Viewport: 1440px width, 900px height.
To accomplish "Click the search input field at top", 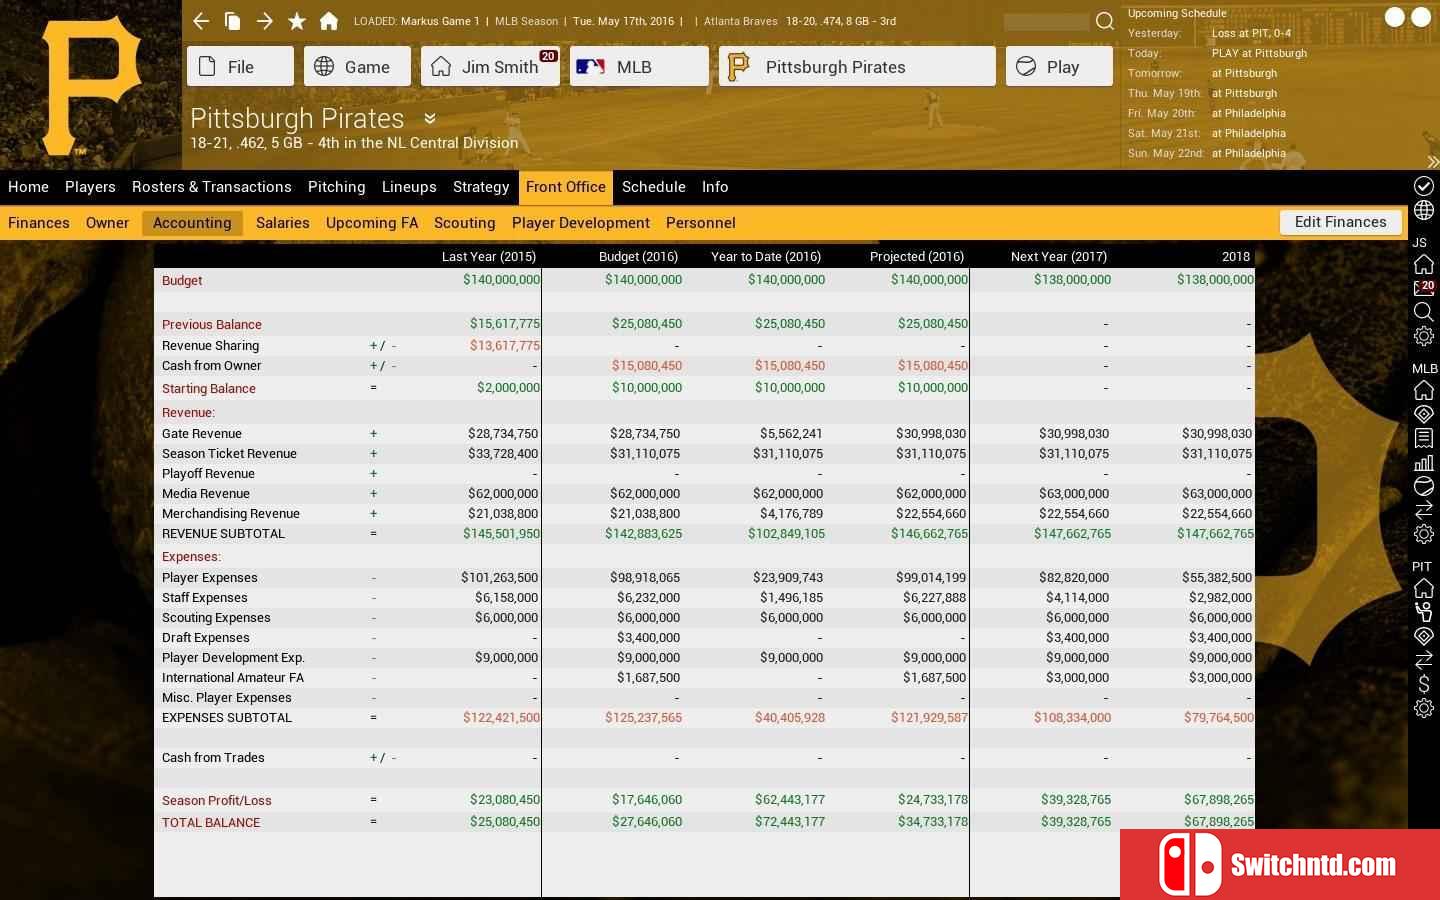I will tap(1046, 21).
